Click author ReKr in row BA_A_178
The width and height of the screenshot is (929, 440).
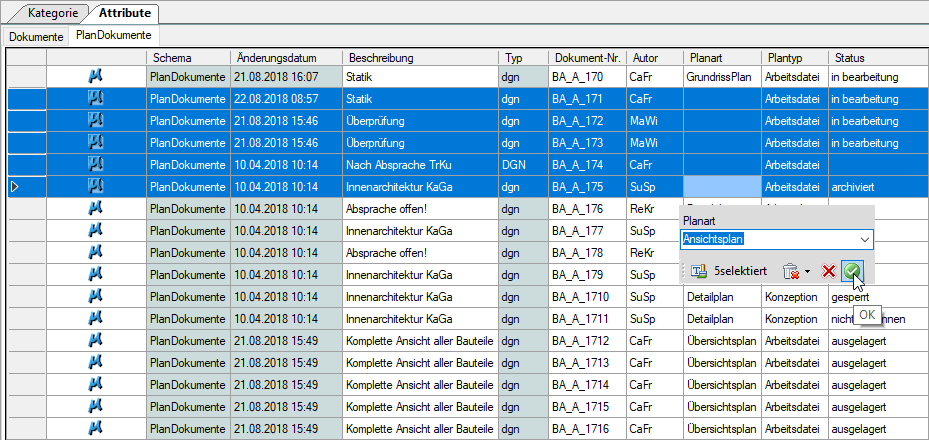tap(655, 252)
